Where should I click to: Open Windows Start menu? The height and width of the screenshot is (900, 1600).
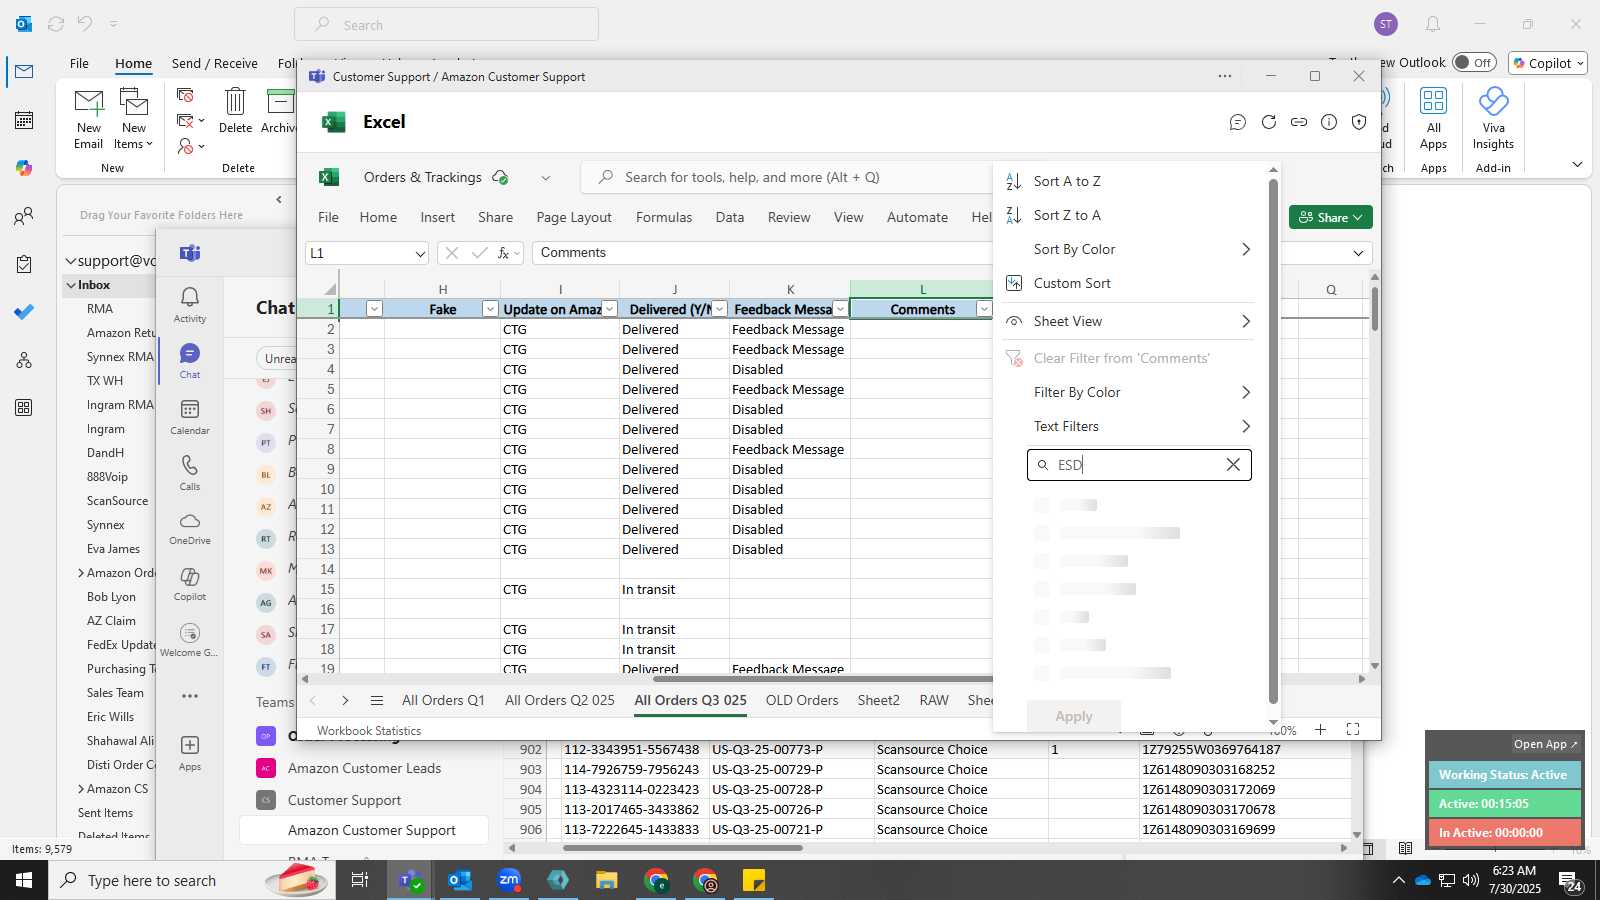point(24,880)
